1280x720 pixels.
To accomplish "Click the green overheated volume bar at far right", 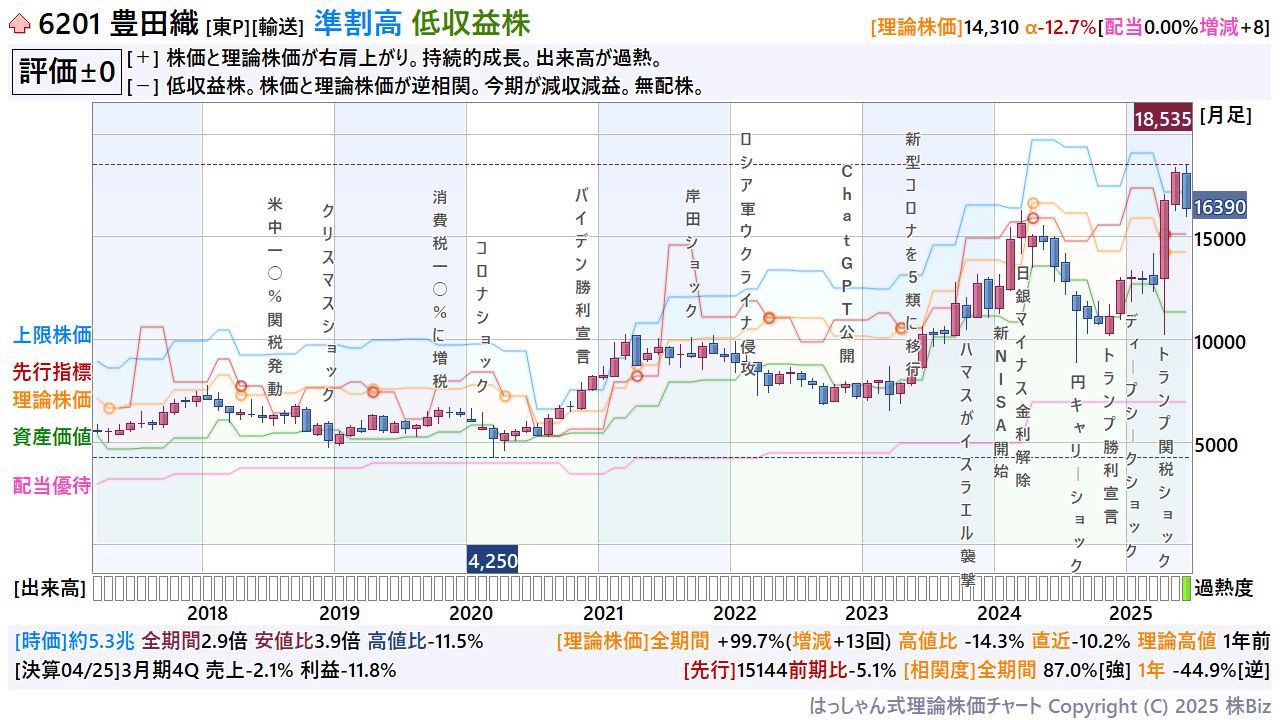I will click(x=1187, y=587).
